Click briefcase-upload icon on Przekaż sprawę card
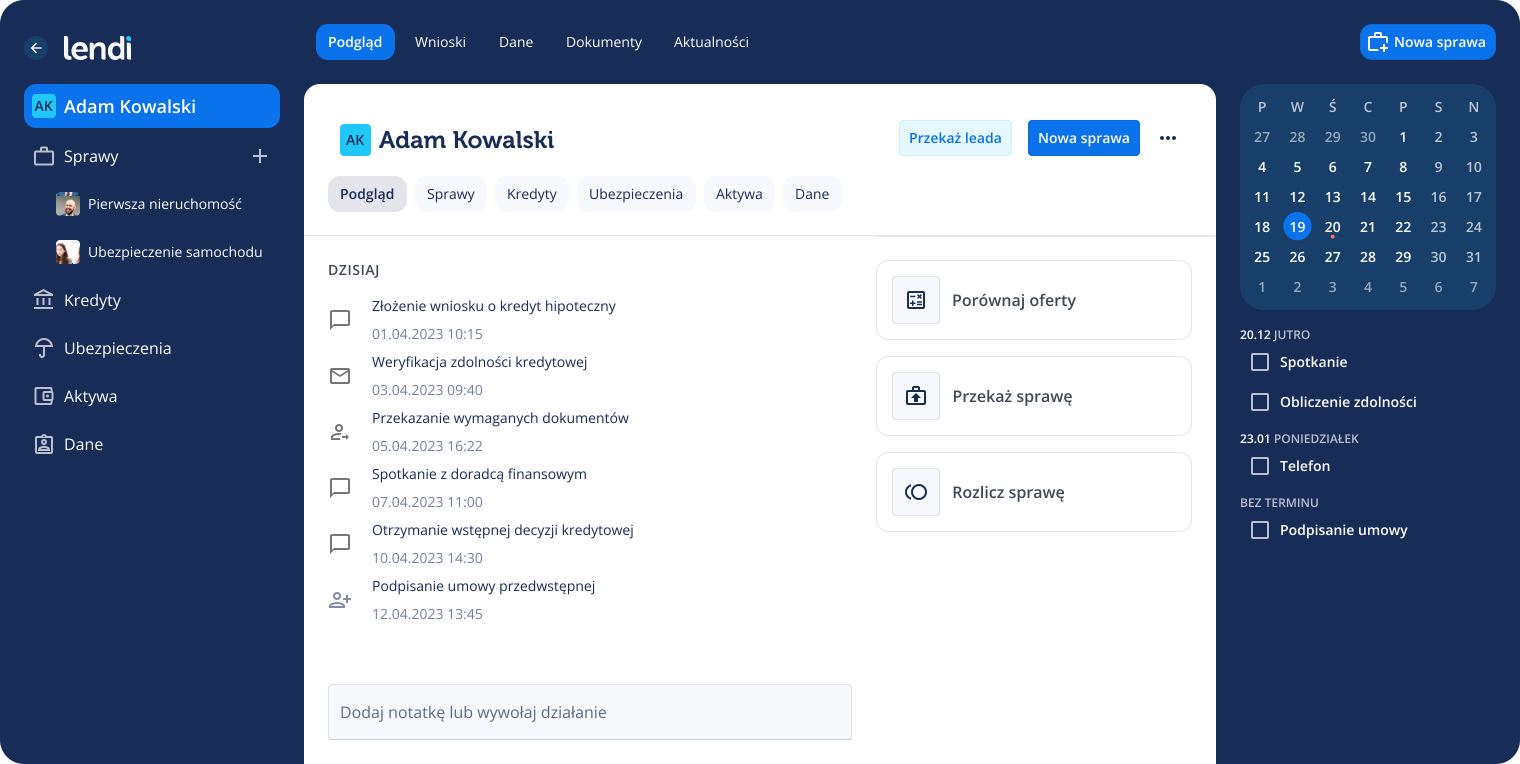 click(916, 396)
